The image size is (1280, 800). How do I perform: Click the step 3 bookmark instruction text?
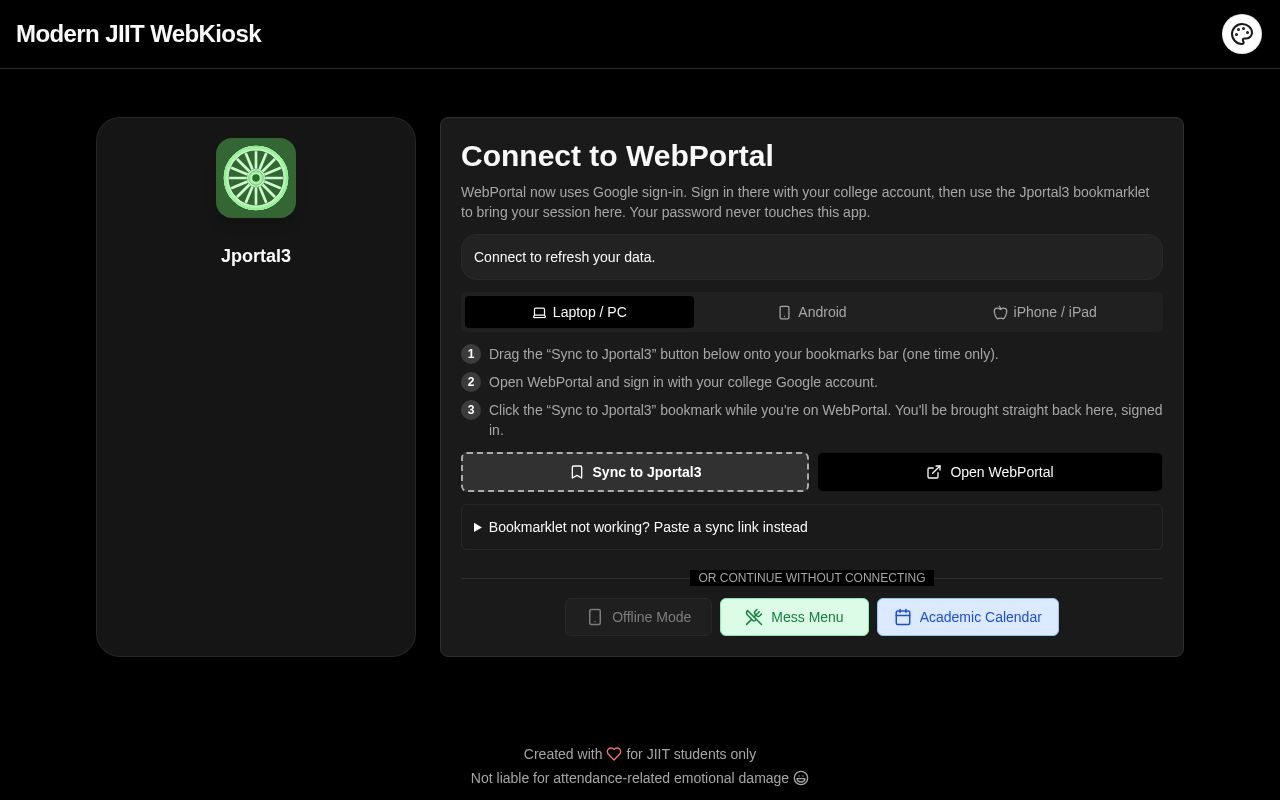click(x=826, y=420)
